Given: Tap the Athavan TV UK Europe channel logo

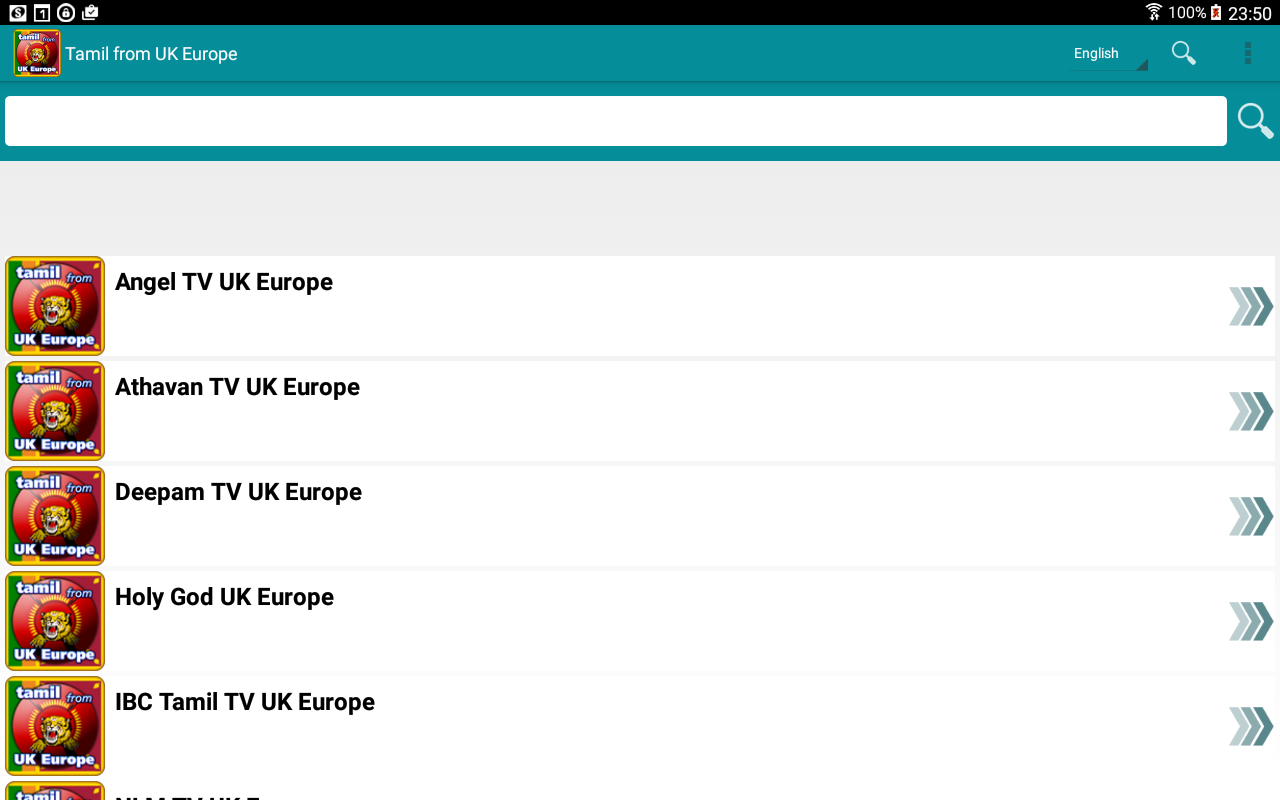Looking at the screenshot, I should tap(55, 411).
